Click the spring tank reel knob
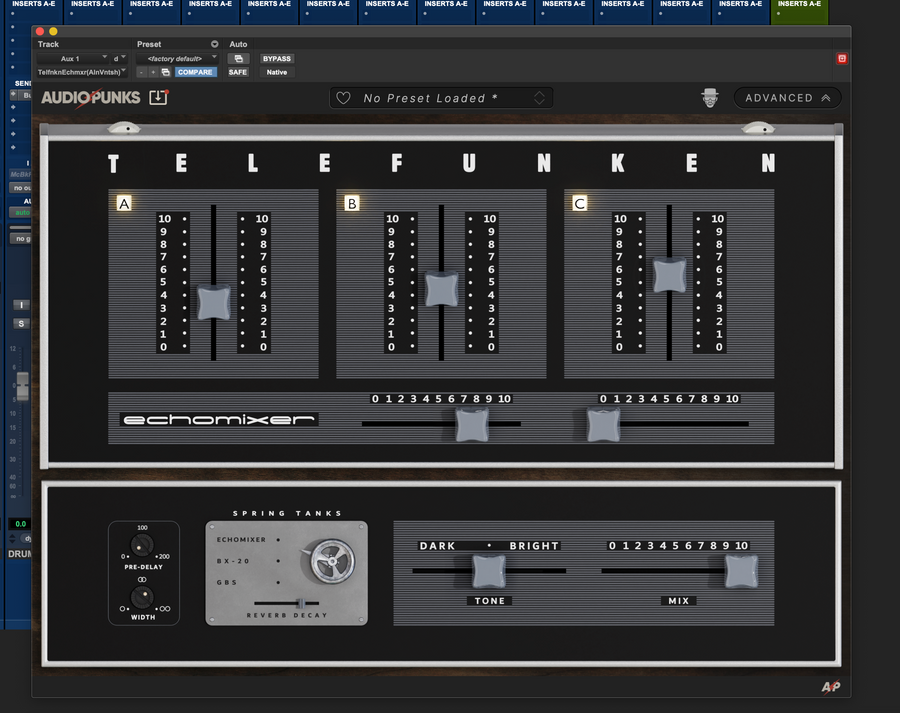Viewport: 900px width, 713px height. (332, 561)
